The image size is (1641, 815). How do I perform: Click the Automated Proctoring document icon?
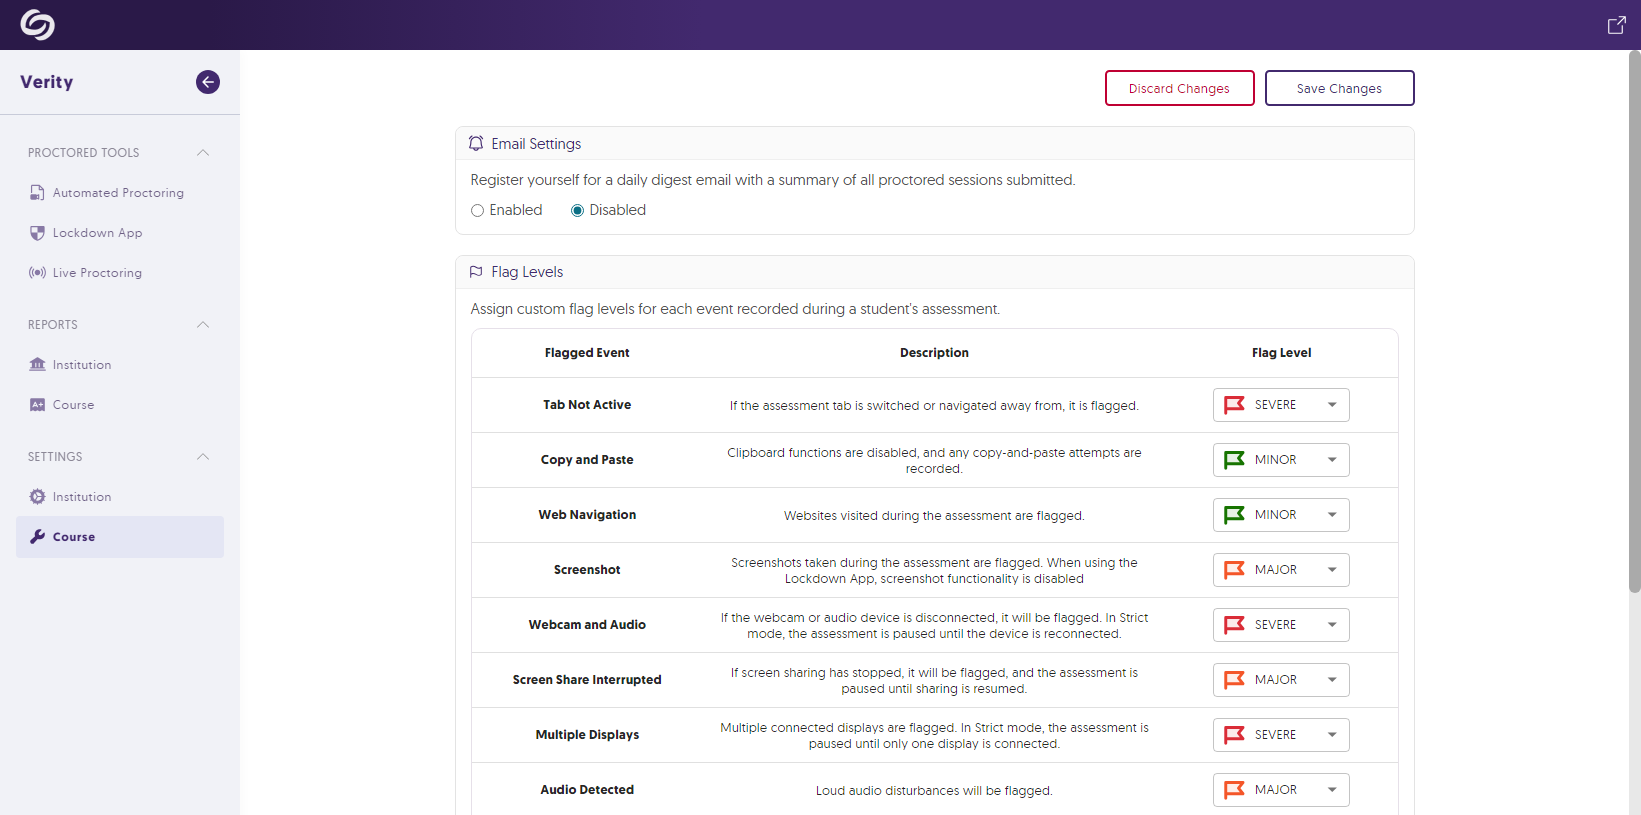(x=37, y=193)
